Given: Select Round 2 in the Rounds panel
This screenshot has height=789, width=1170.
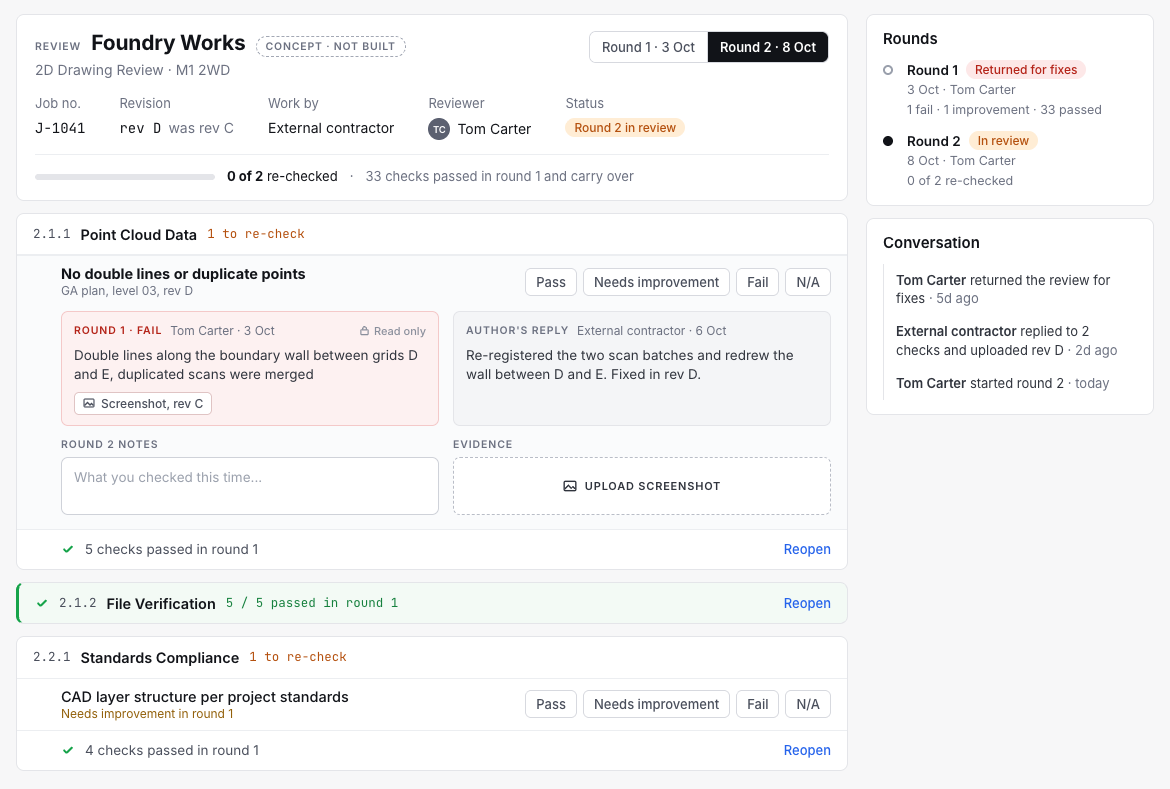Looking at the screenshot, I should (x=933, y=141).
